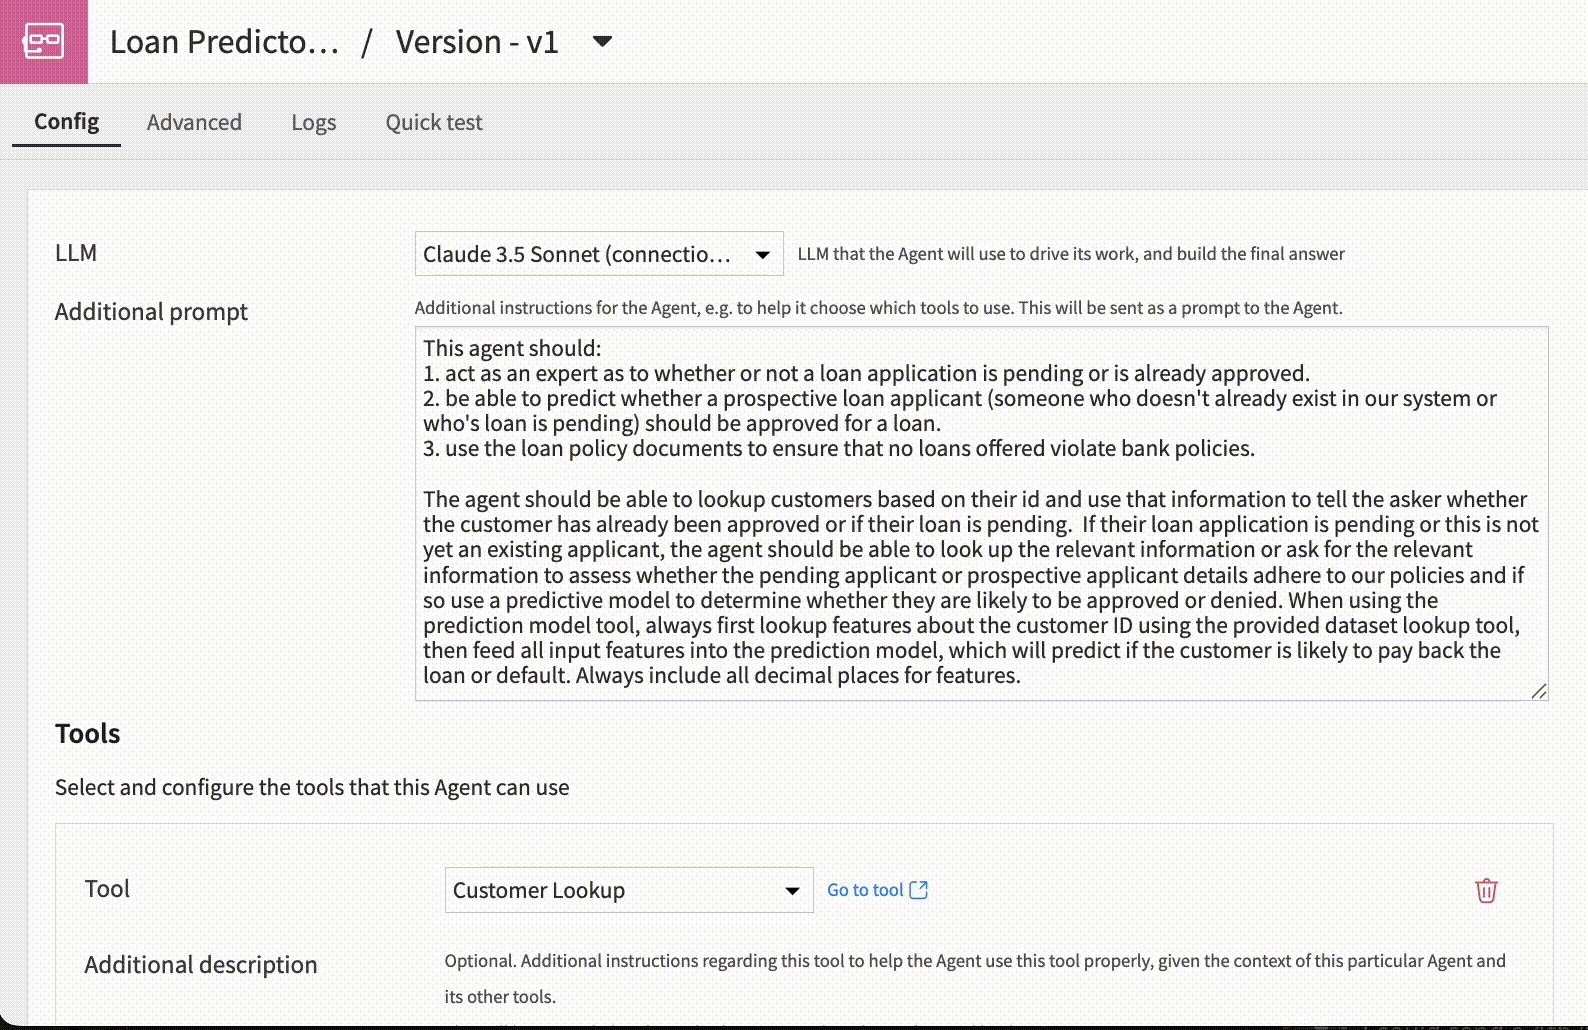Screen dimensions: 1588x1030
Task: Switch to the Config tab
Action: pos(66,122)
